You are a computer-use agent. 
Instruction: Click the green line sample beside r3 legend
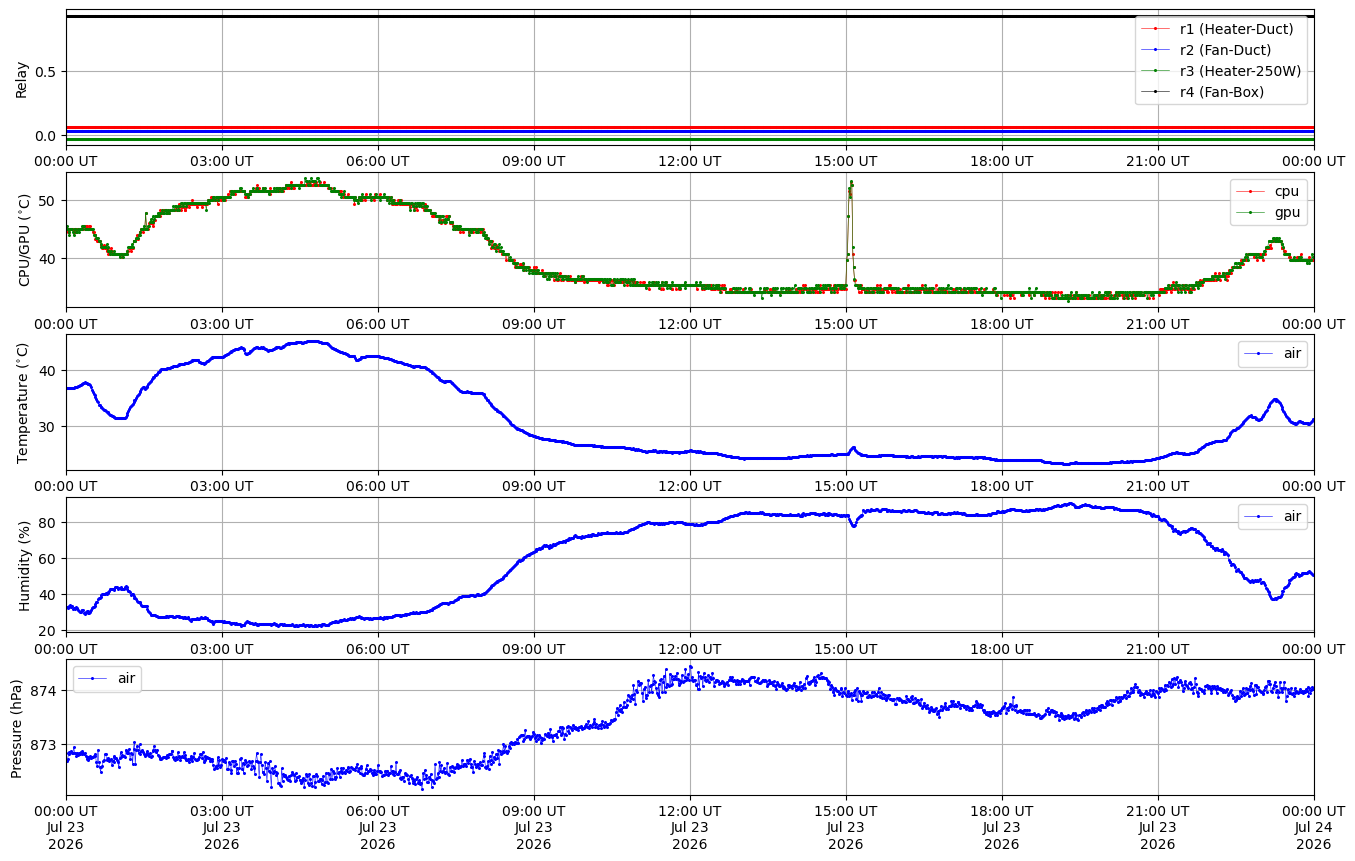(x=1155, y=71)
